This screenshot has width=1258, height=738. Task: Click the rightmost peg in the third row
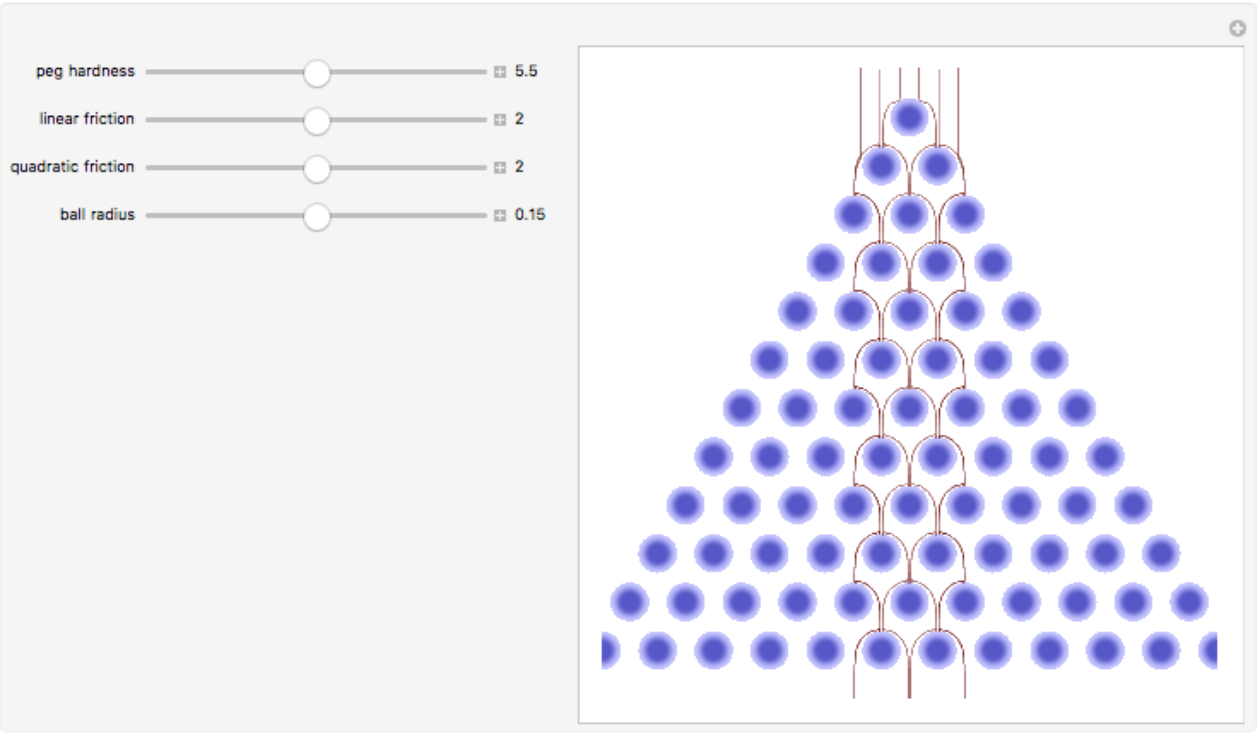(x=965, y=214)
